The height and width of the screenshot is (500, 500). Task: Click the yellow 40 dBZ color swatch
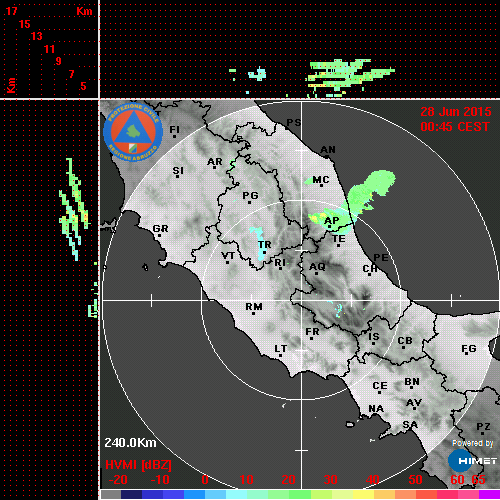[x=363, y=494]
